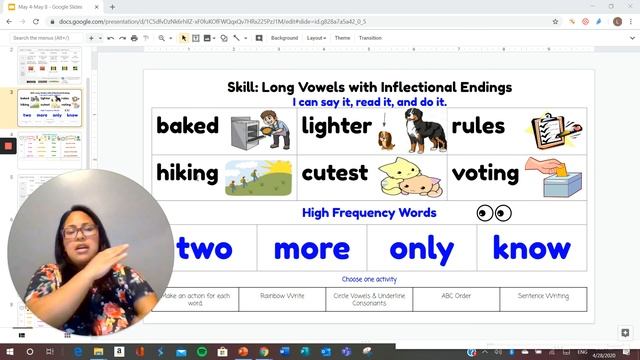Open Google Chrome from the taskbar
640x360 pixels.
pos(264,351)
